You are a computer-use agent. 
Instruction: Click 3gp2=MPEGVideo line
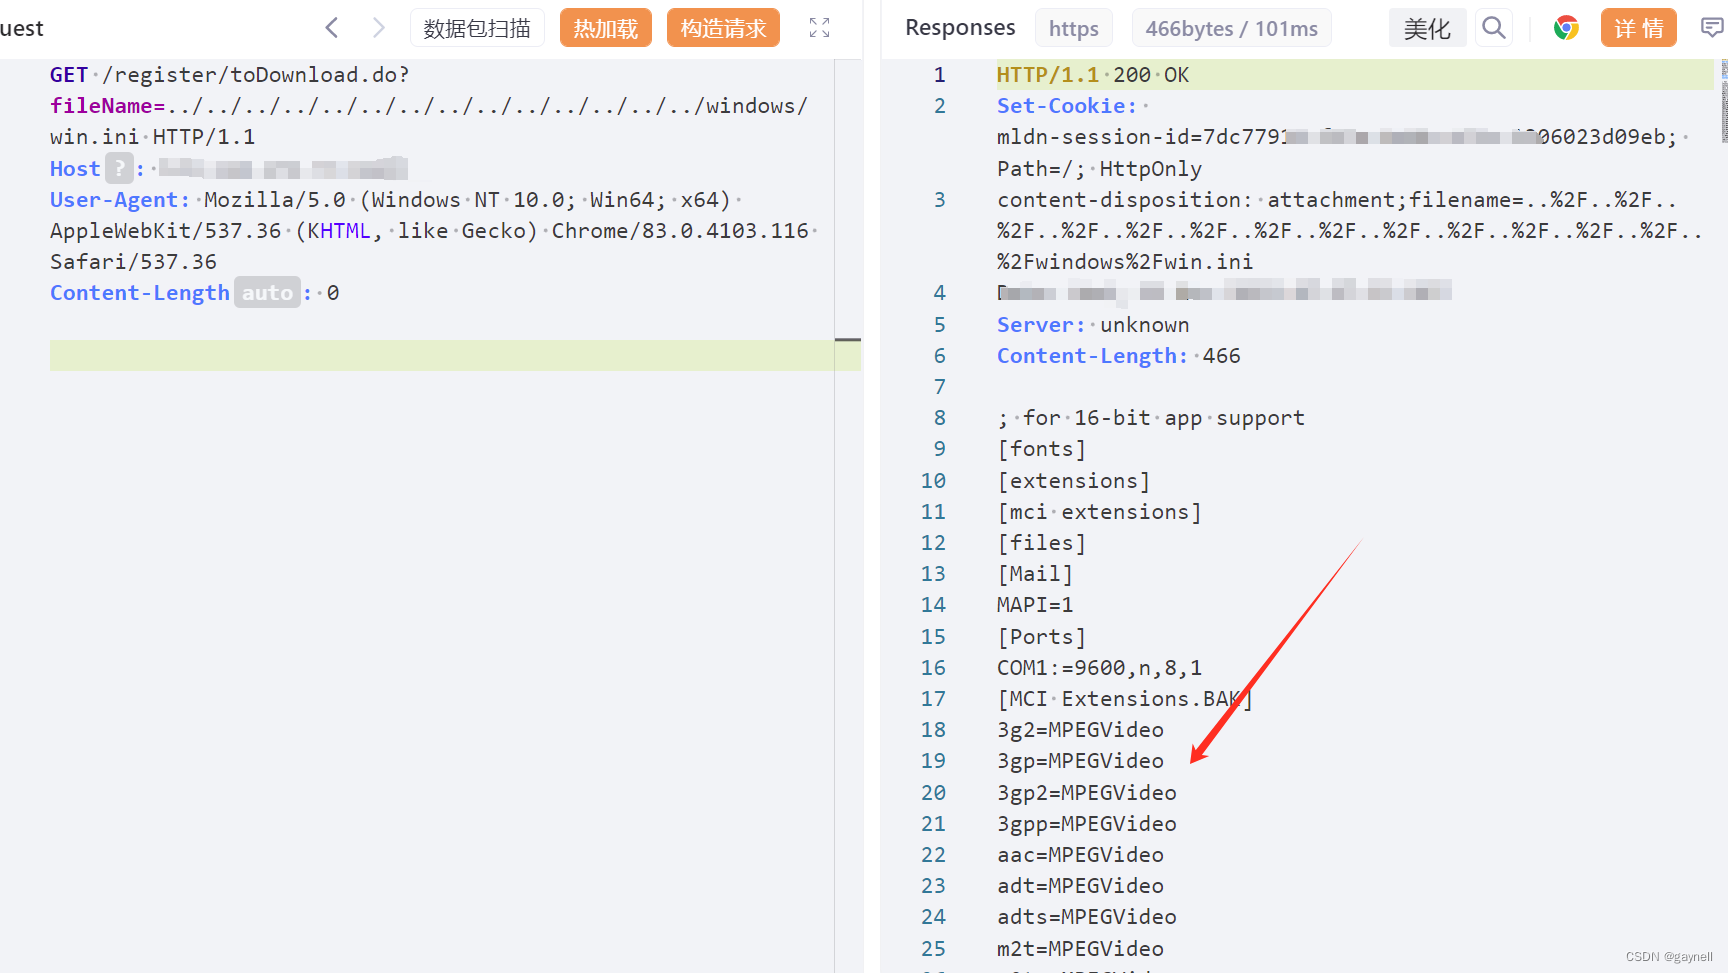(x=1087, y=793)
